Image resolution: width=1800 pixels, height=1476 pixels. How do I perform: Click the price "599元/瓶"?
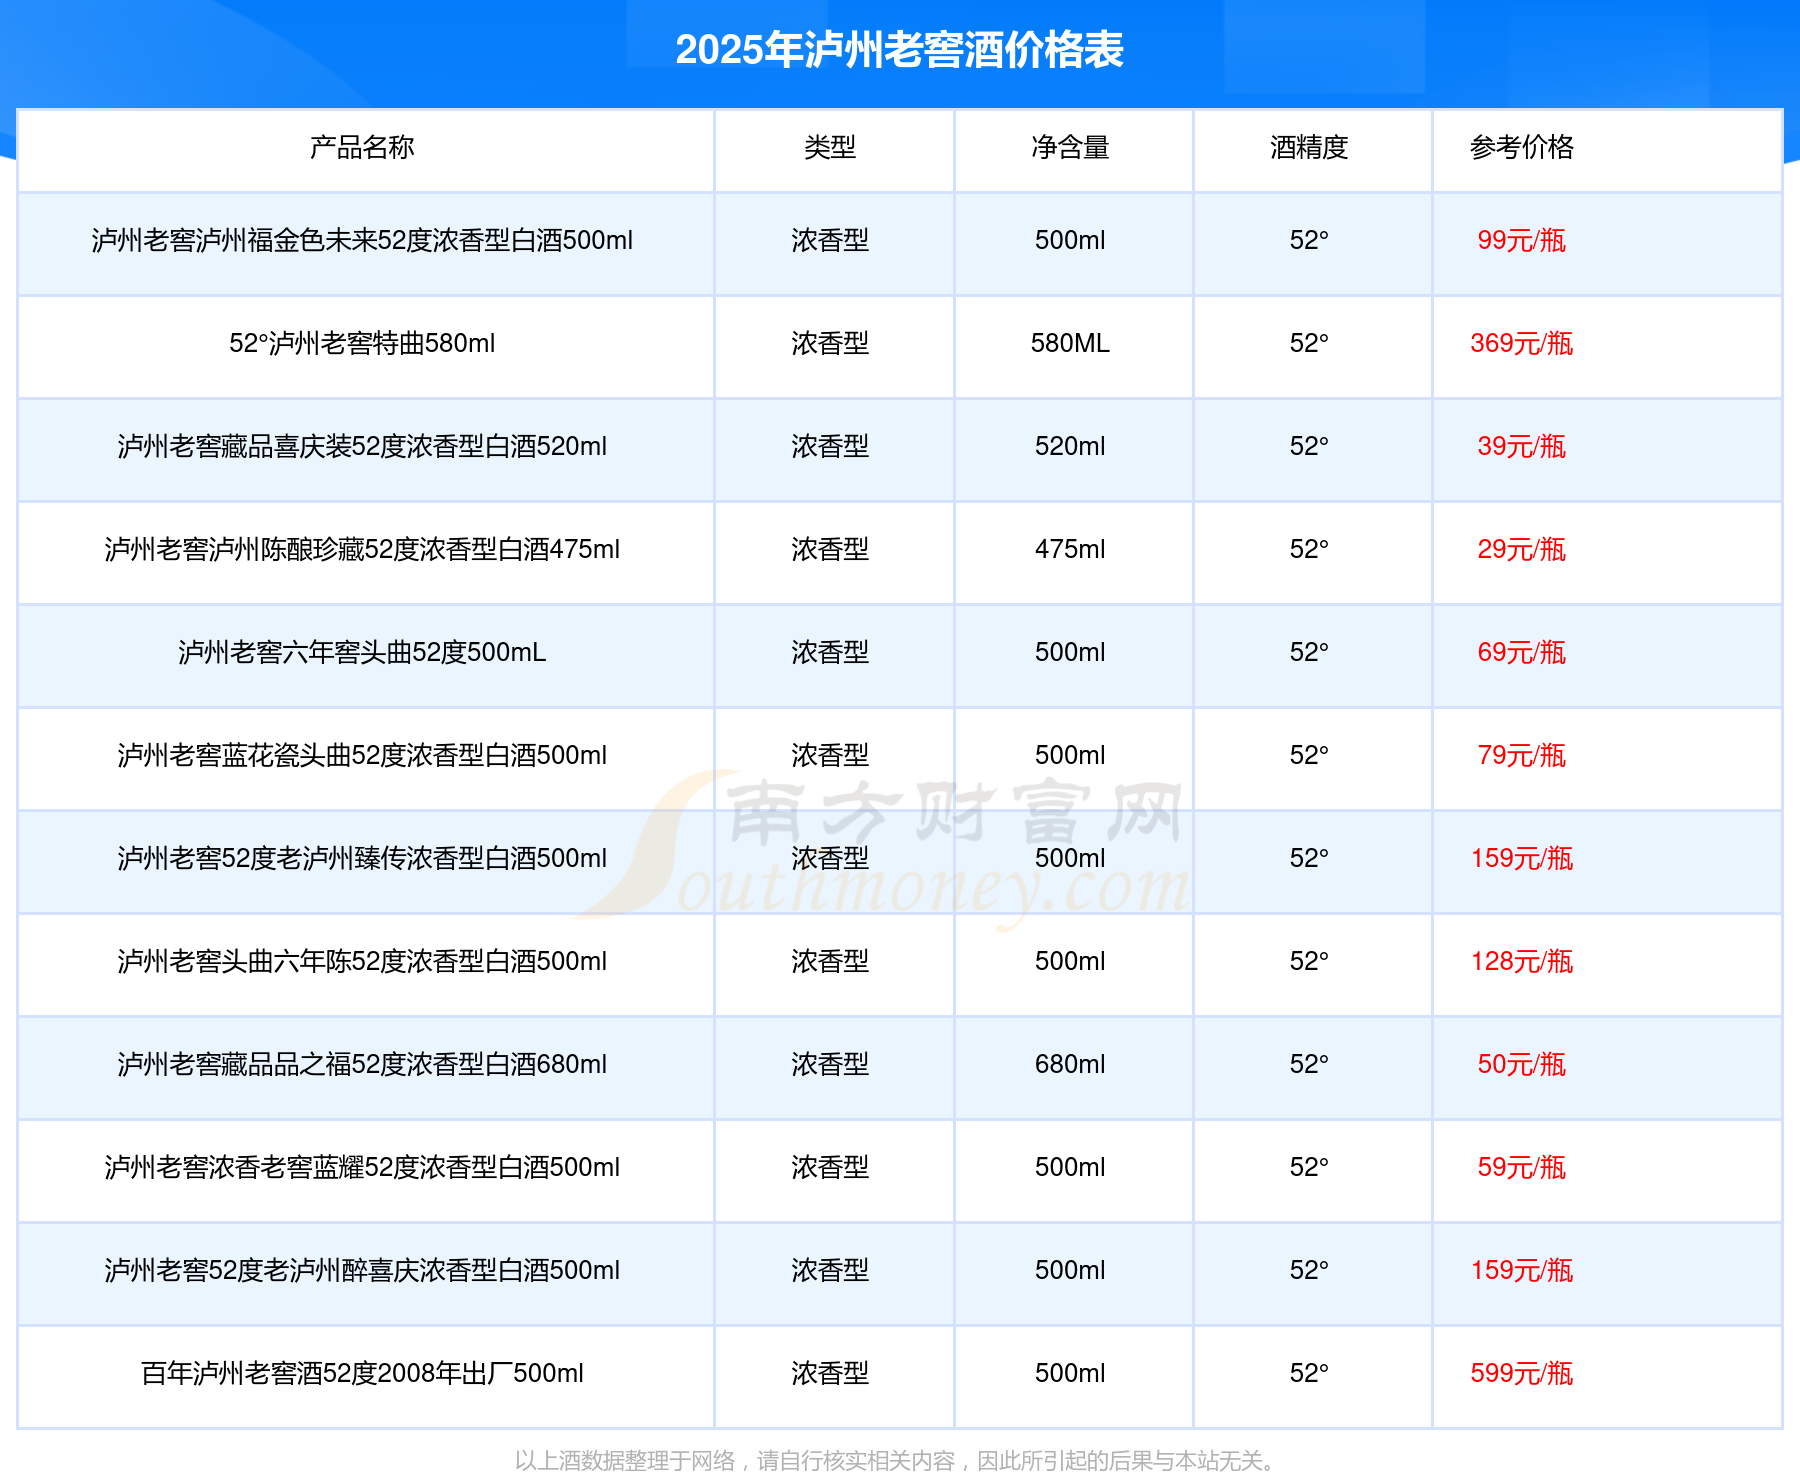pos(1521,1374)
